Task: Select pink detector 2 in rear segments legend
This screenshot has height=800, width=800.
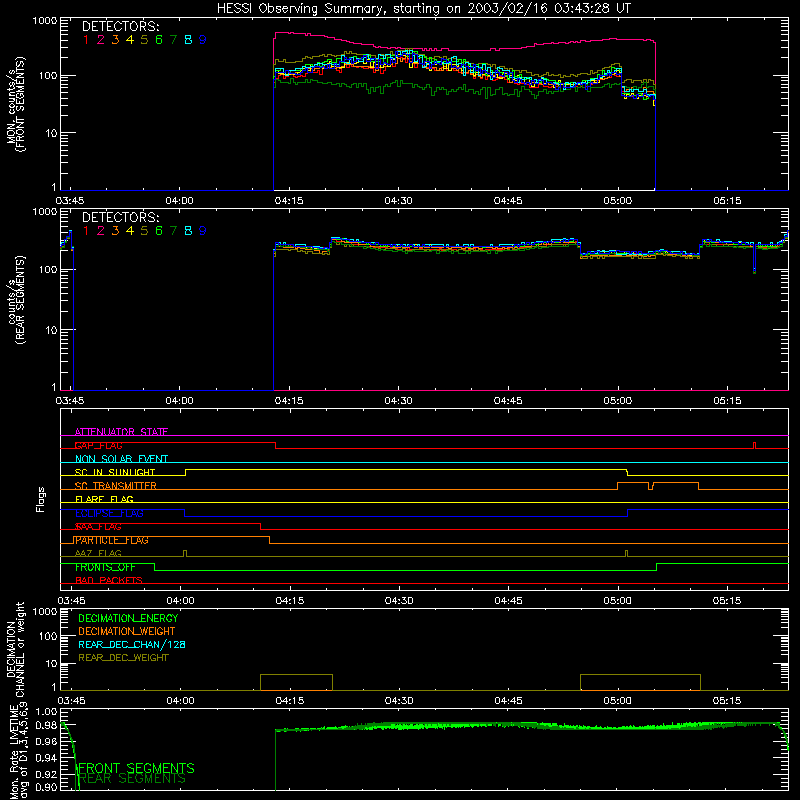Action: click(101, 231)
